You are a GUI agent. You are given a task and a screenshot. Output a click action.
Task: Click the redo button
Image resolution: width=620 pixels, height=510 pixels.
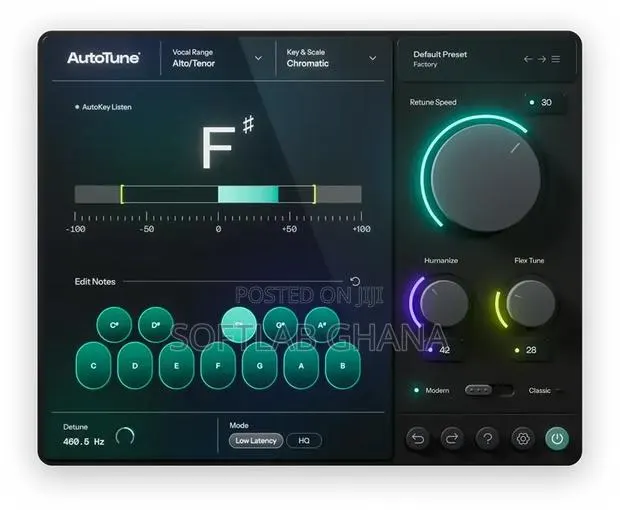click(452, 438)
